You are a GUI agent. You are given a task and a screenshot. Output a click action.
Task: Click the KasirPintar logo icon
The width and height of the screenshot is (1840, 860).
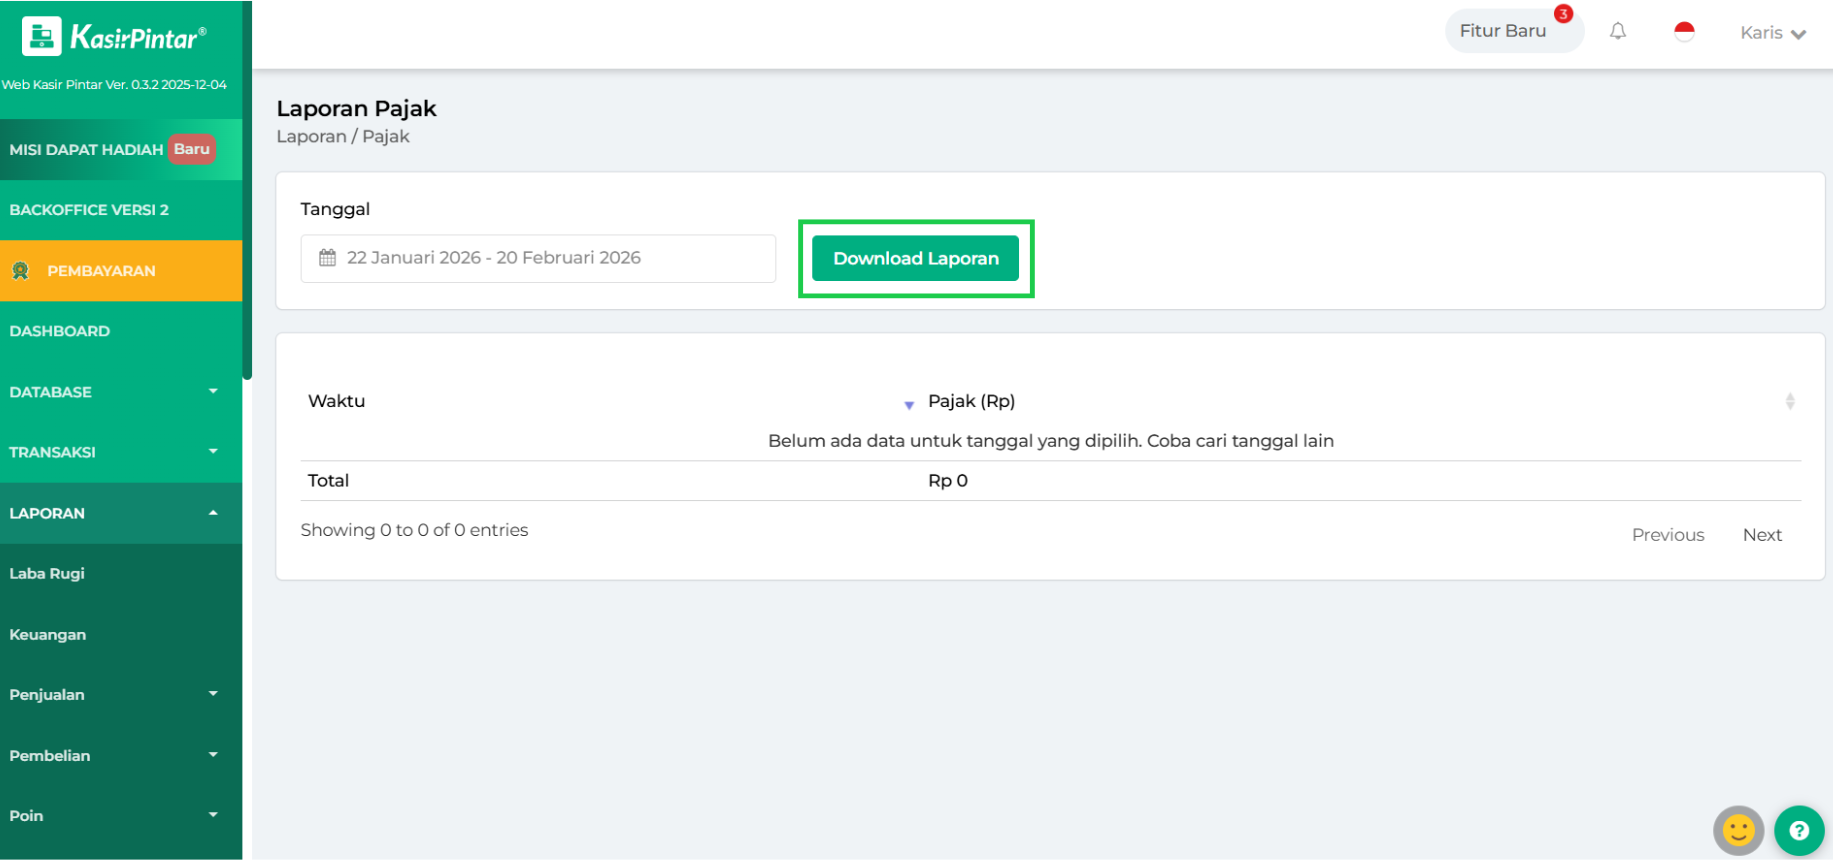pos(41,37)
